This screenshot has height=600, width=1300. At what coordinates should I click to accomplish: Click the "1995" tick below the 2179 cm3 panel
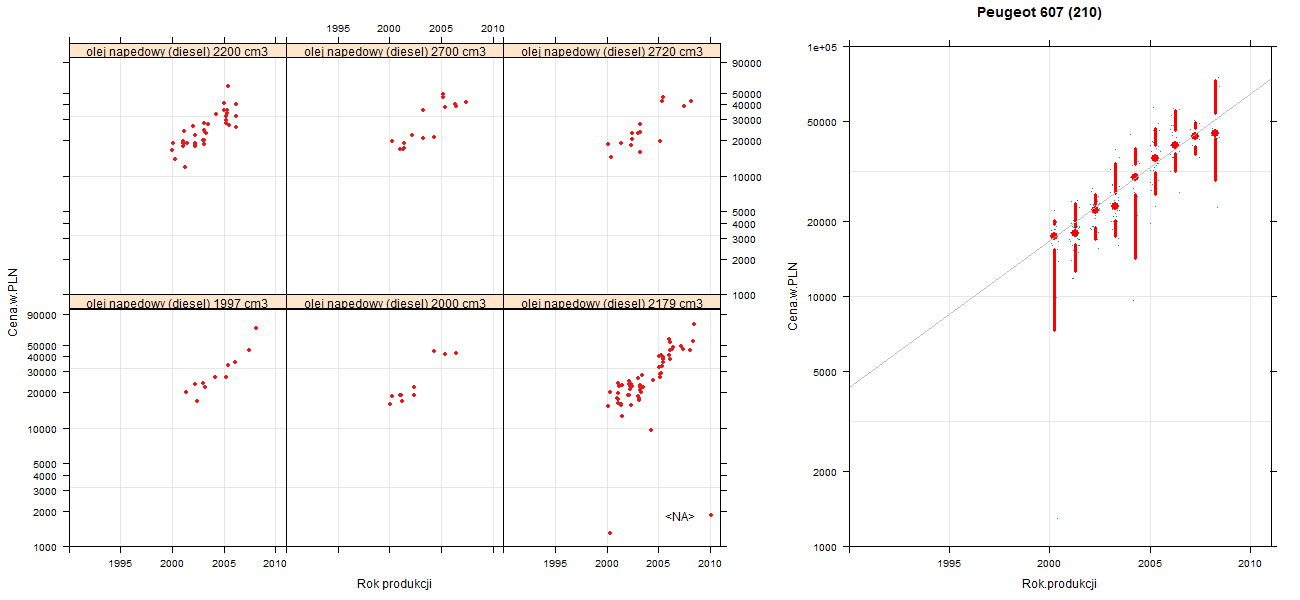coord(555,564)
